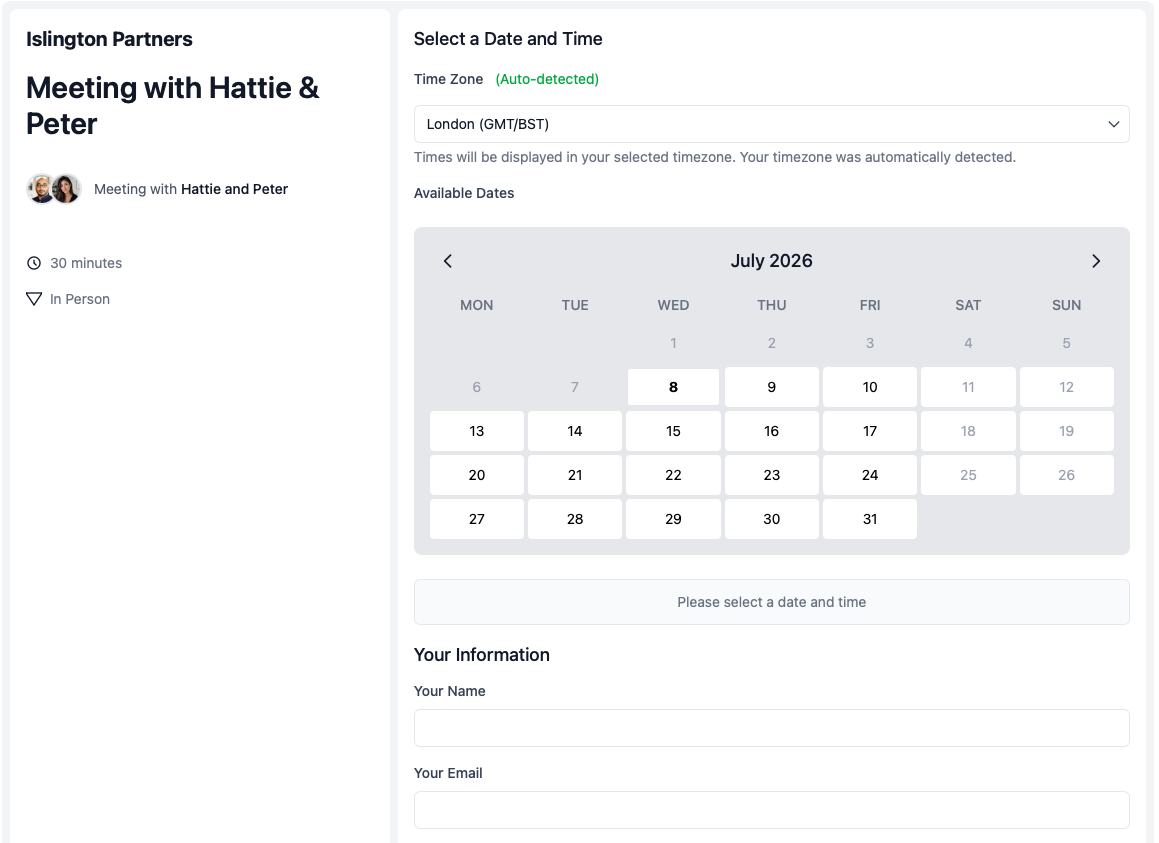Click disabled date 26
The image size is (1159, 843).
[1067, 475]
